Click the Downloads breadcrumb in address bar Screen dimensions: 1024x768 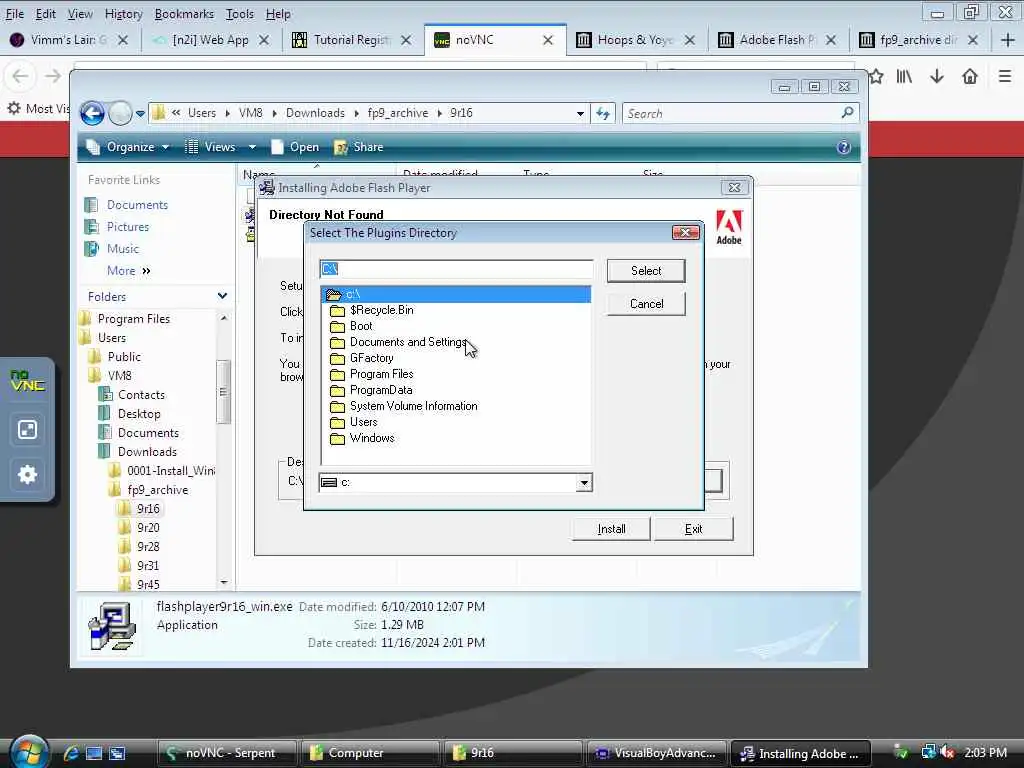(315, 113)
